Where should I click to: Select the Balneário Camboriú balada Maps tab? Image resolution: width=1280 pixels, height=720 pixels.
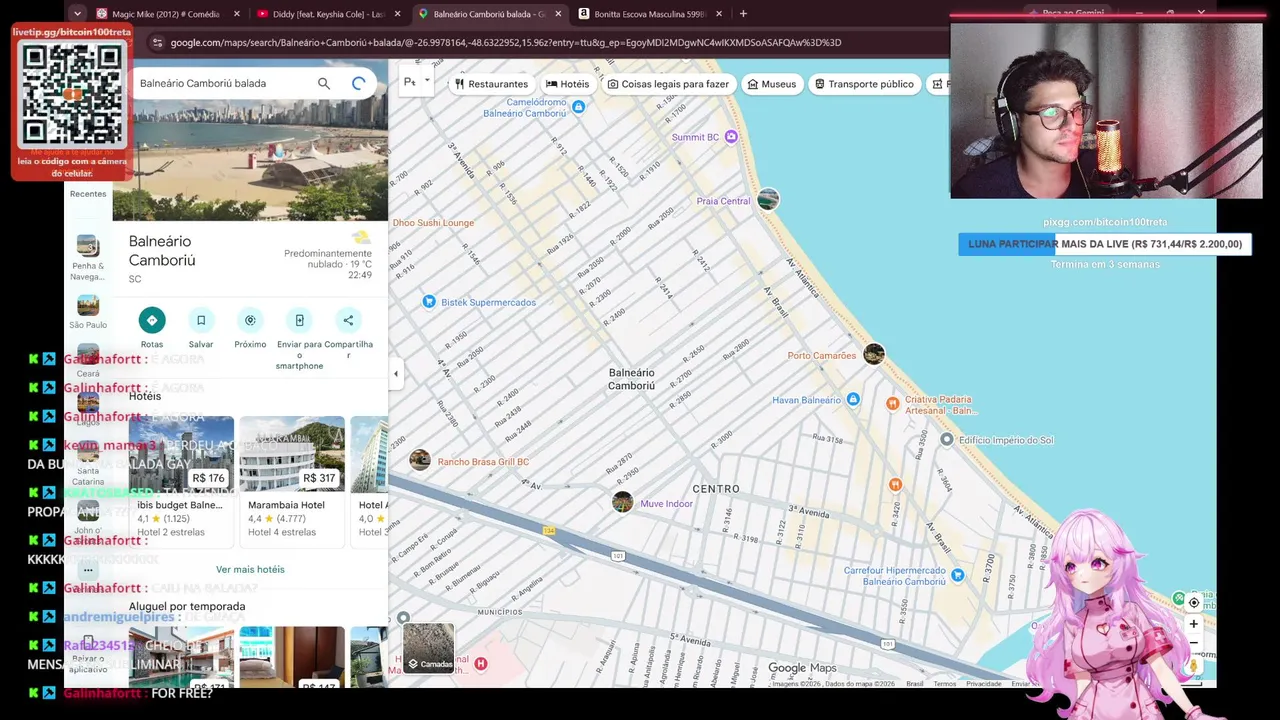point(490,14)
